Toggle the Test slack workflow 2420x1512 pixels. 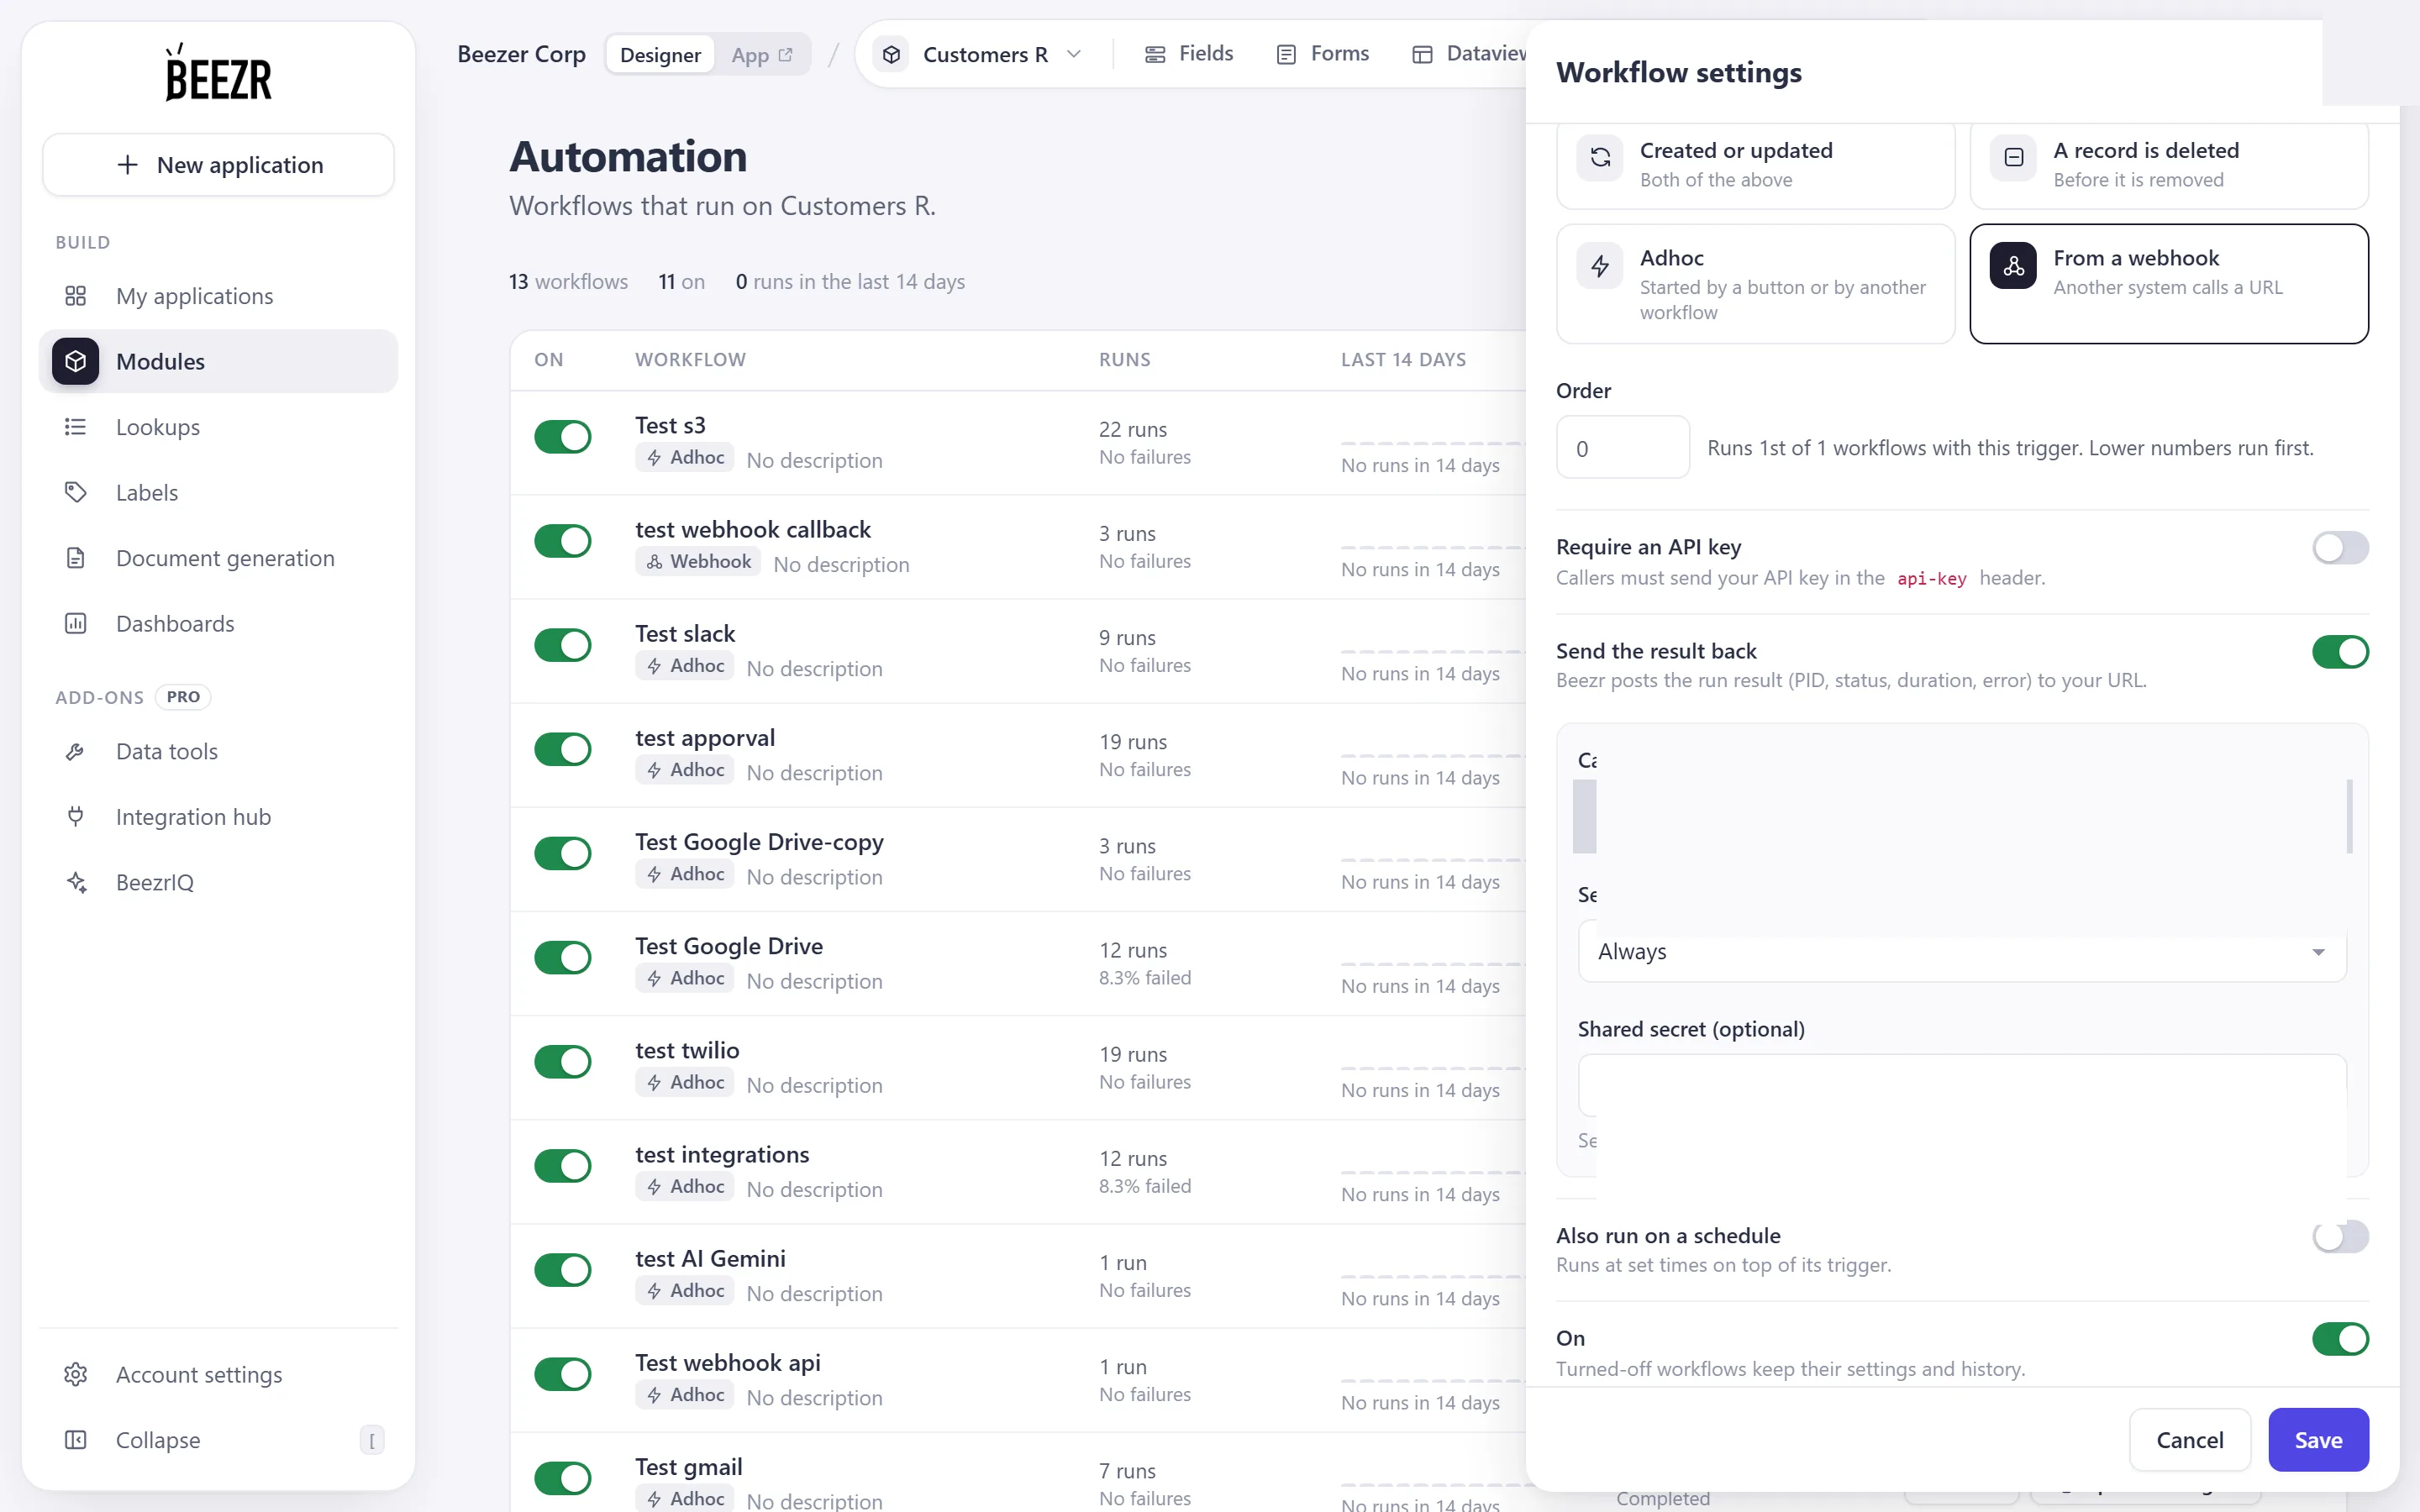coord(563,645)
